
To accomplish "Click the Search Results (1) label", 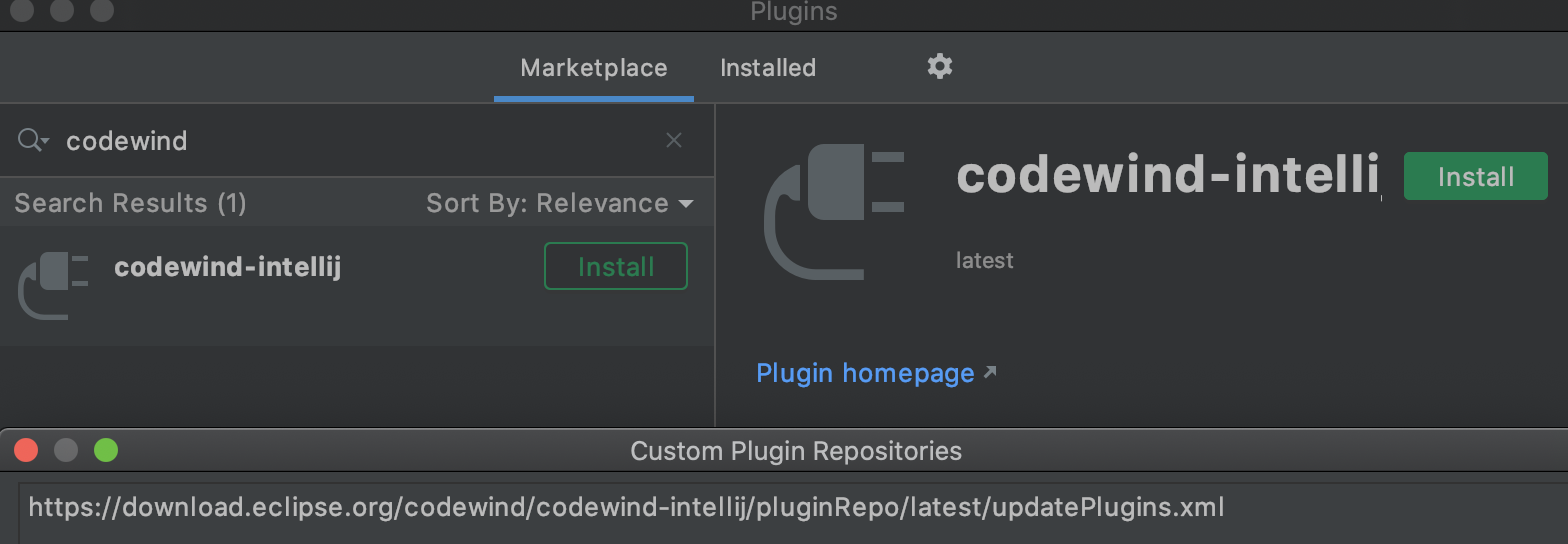I will pos(130,203).
